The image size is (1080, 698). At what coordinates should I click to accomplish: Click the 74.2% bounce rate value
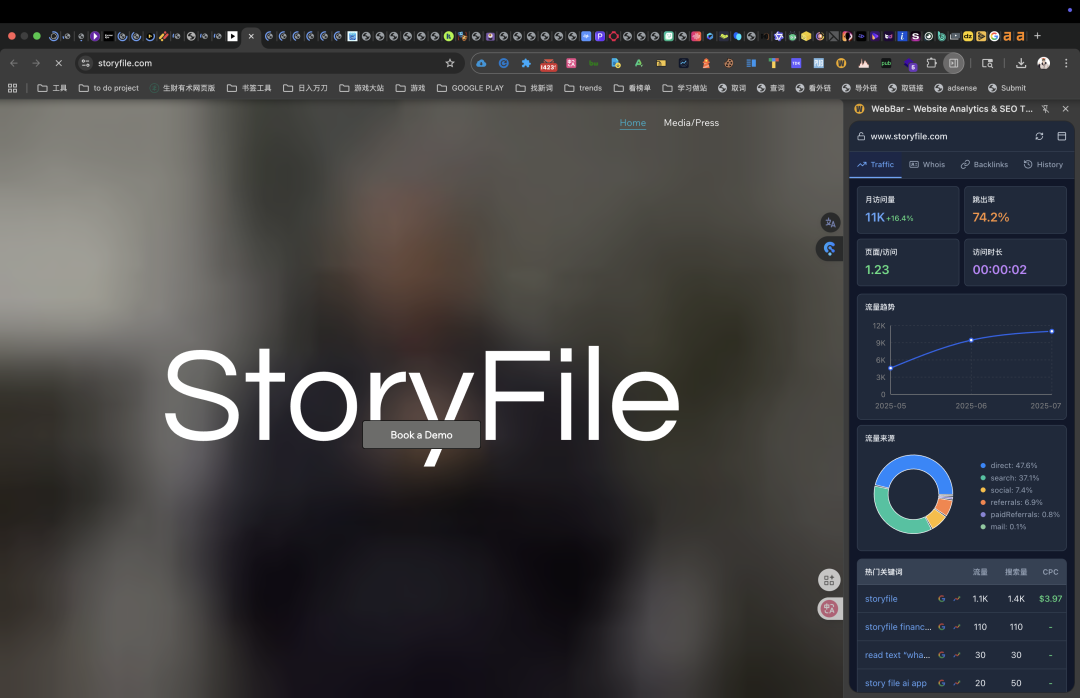[x=990, y=217]
